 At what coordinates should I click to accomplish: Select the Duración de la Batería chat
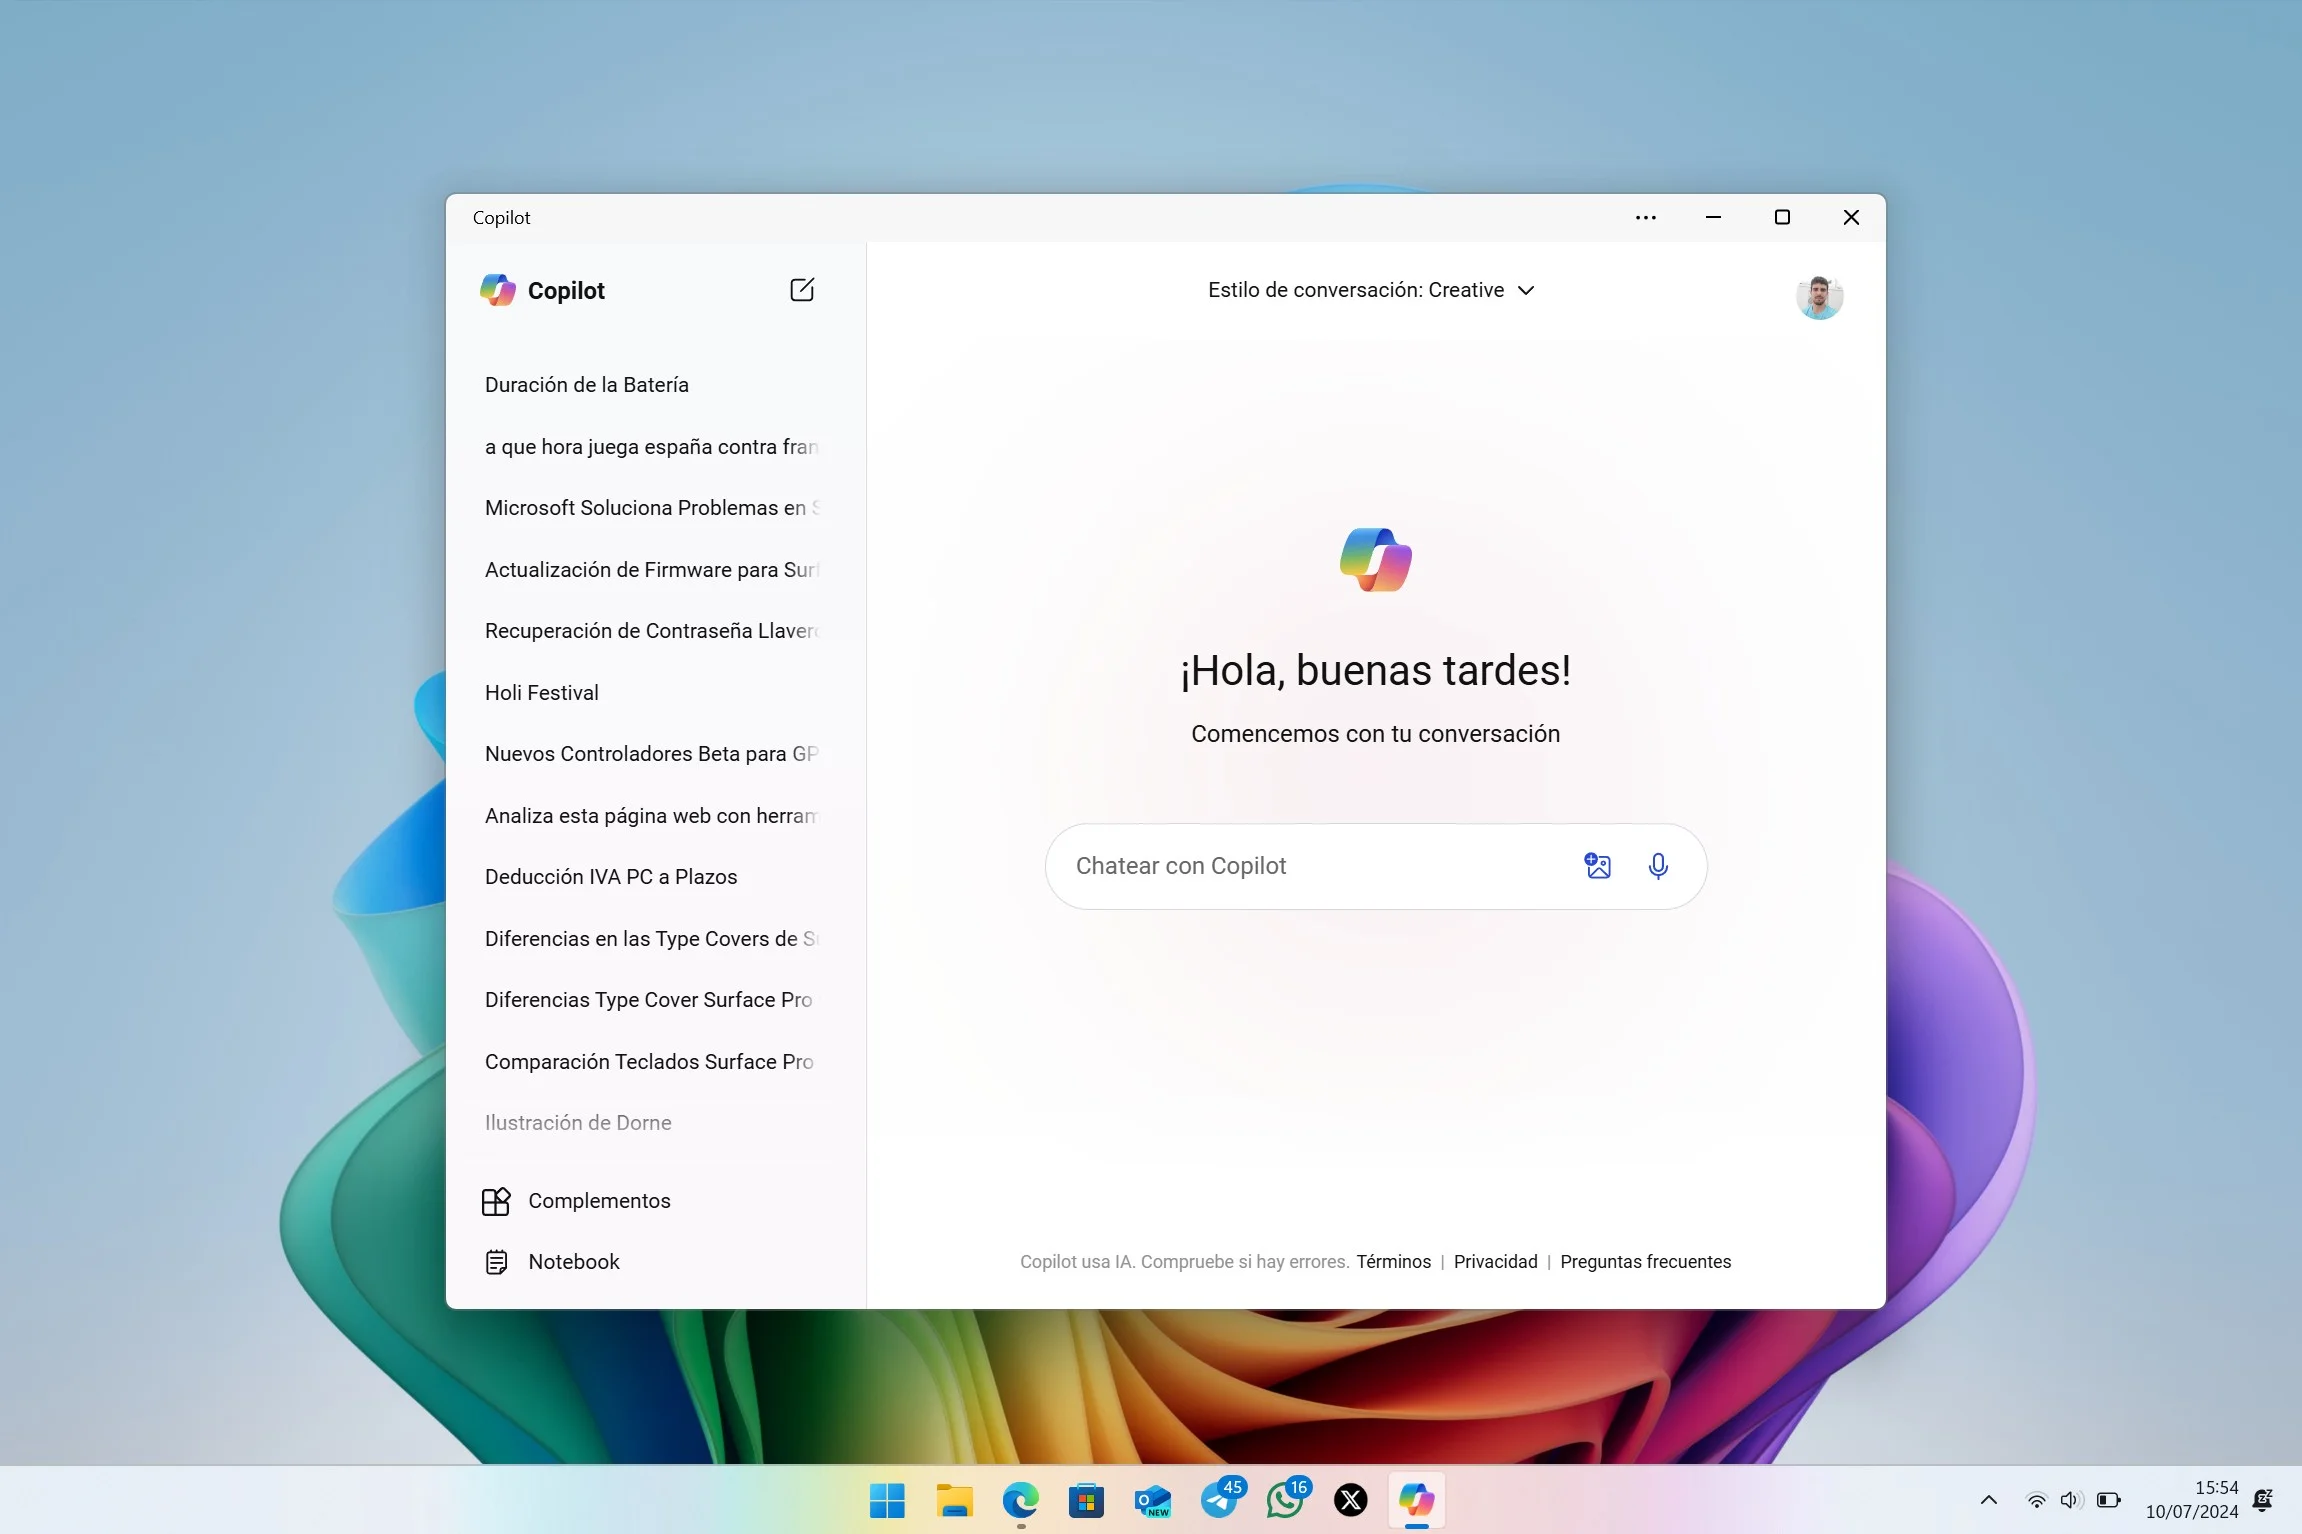point(586,383)
